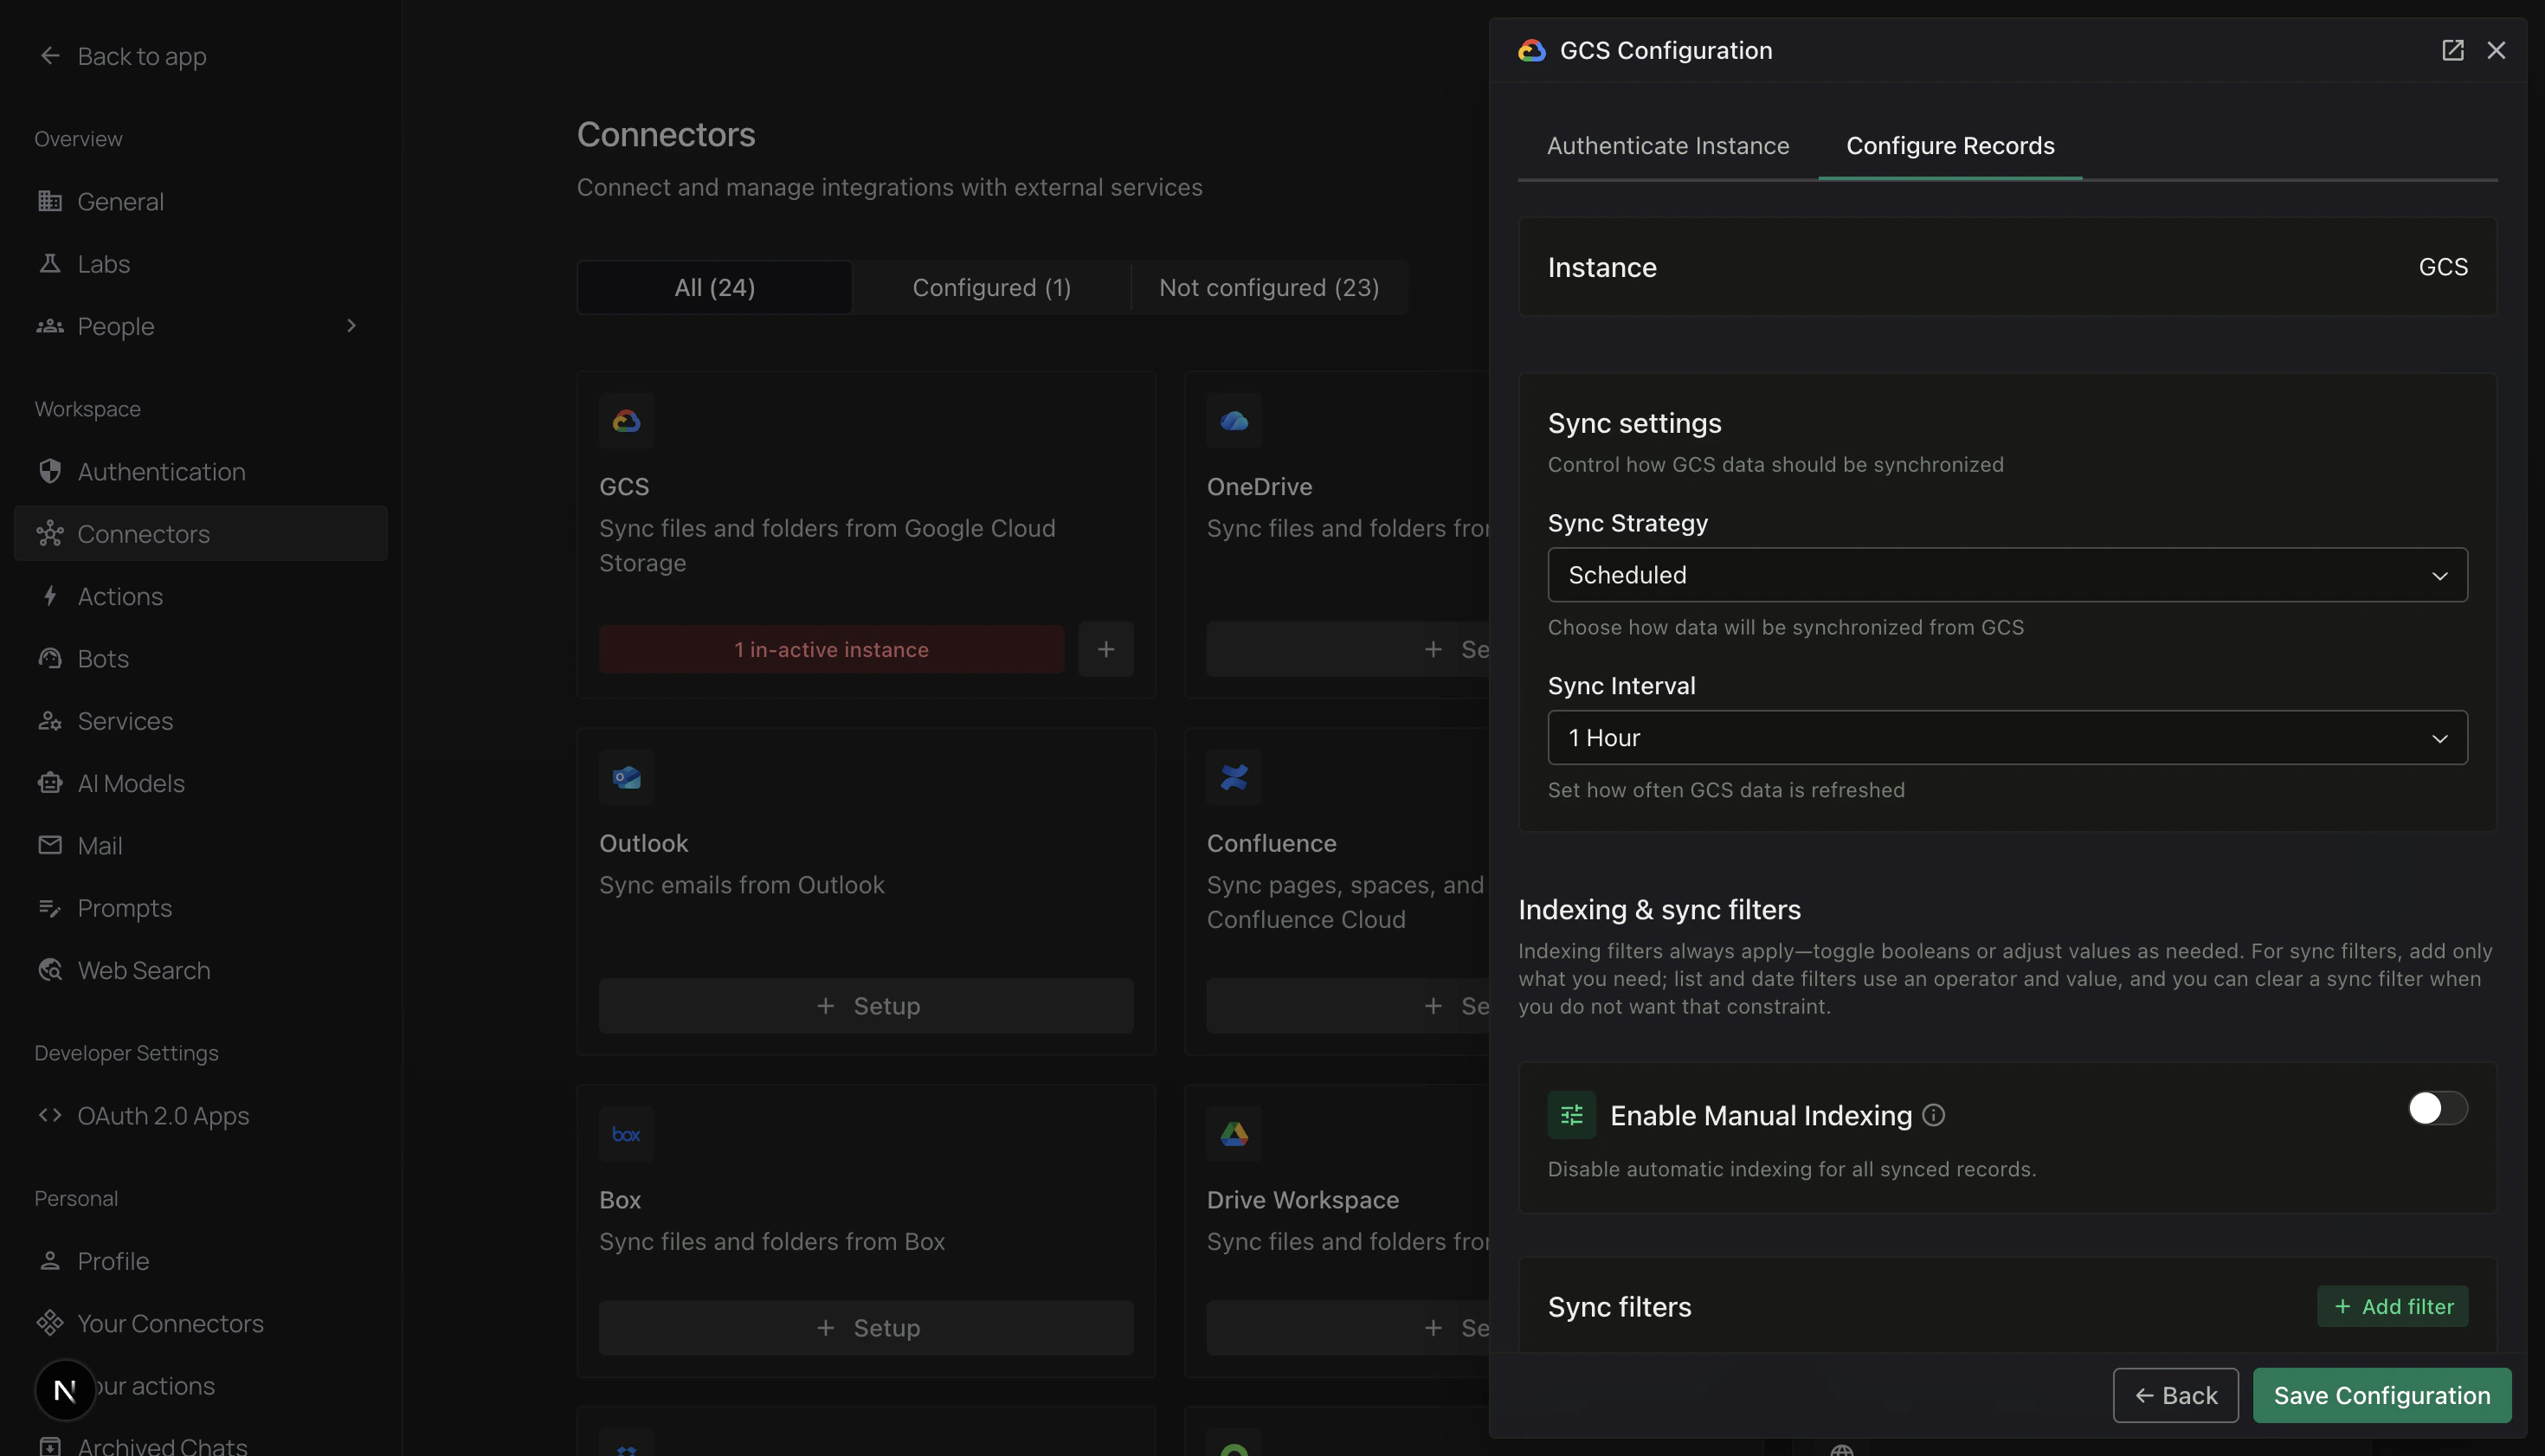
Task: Click the Back button in the panel footer
Action: click(x=2176, y=1395)
